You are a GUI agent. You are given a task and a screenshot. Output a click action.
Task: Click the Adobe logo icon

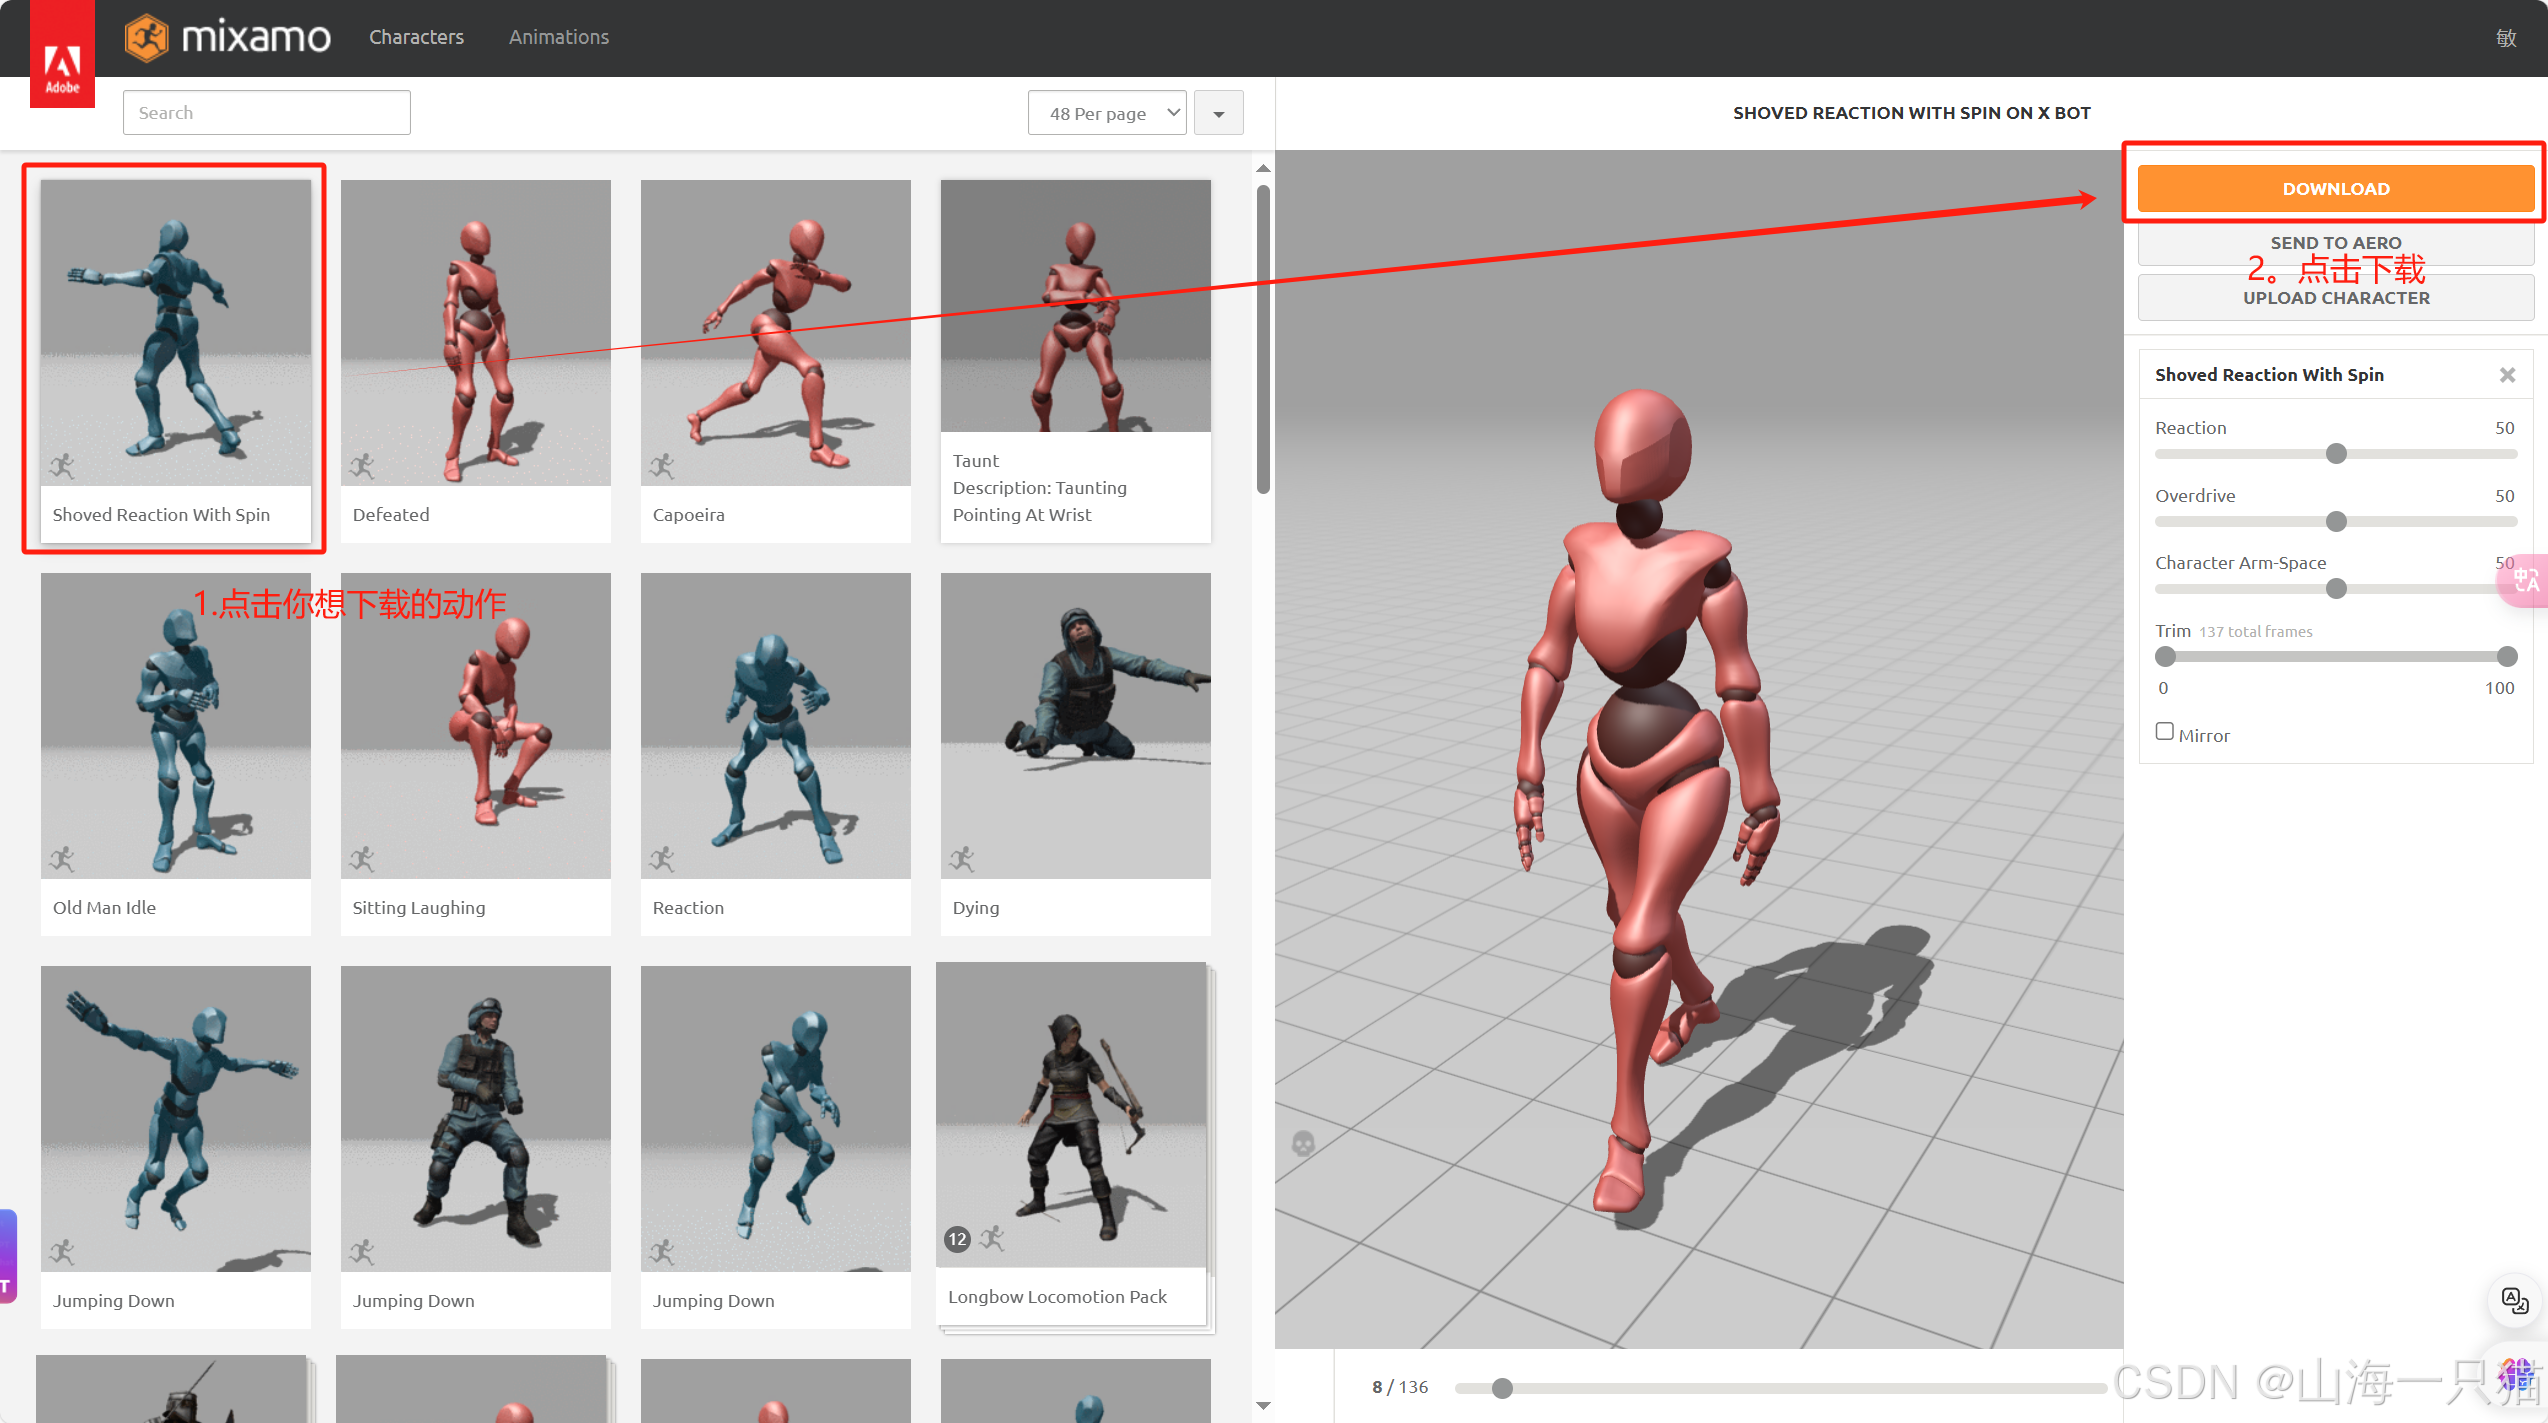[x=62, y=54]
